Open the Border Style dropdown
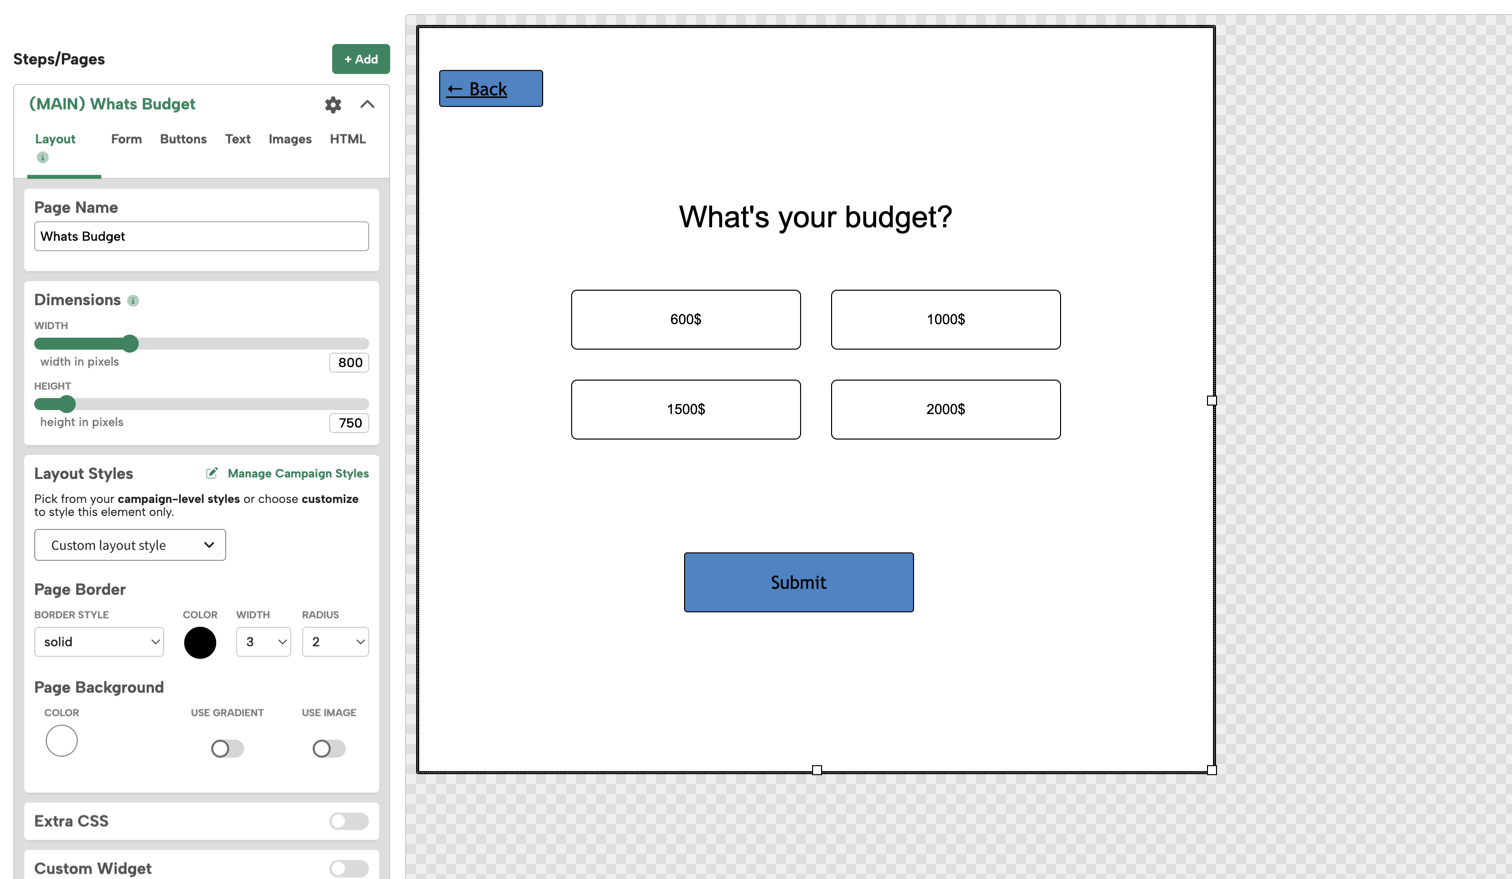Viewport: 1512px width, 879px height. pyautogui.click(x=99, y=642)
